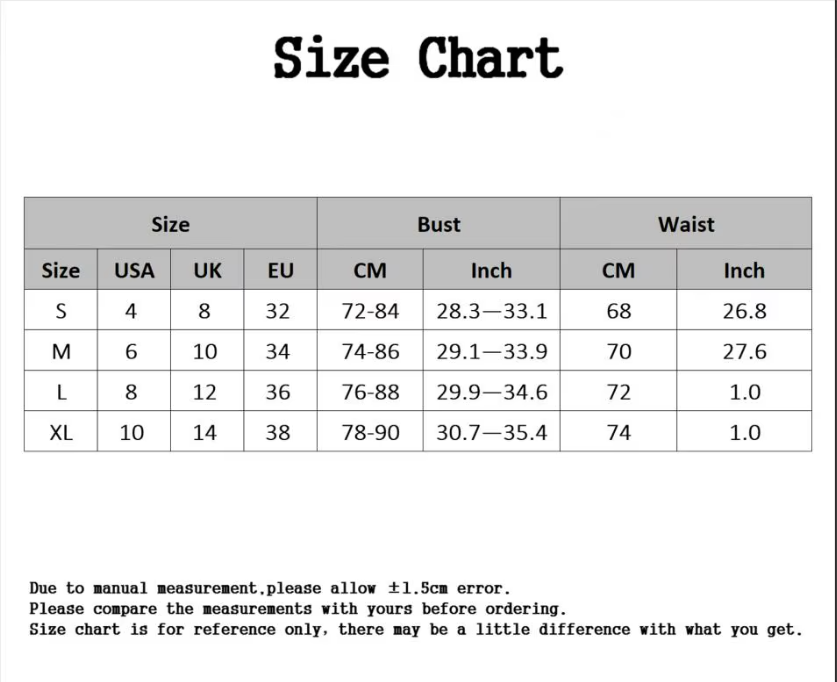The width and height of the screenshot is (837, 682).
Task: Select the S size row label
Action: pos(61,310)
